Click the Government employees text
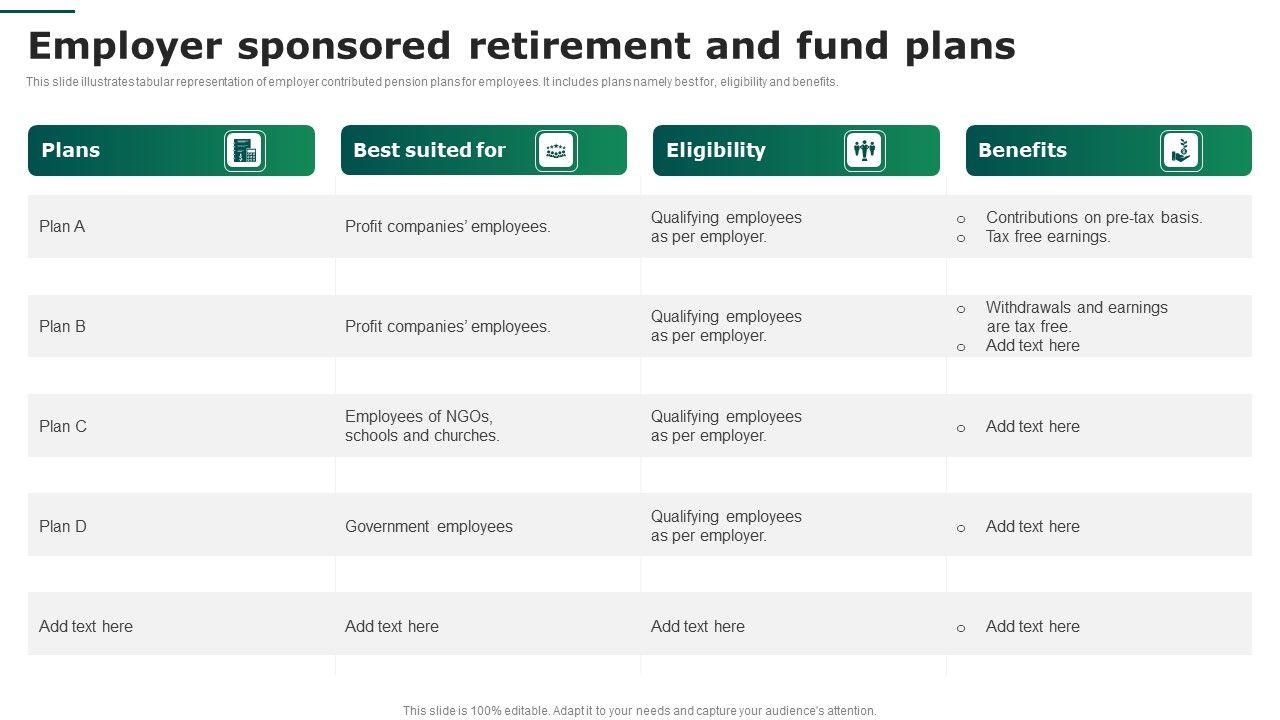The width and height of the screenshot is (1280, 720). pos(429,527)
